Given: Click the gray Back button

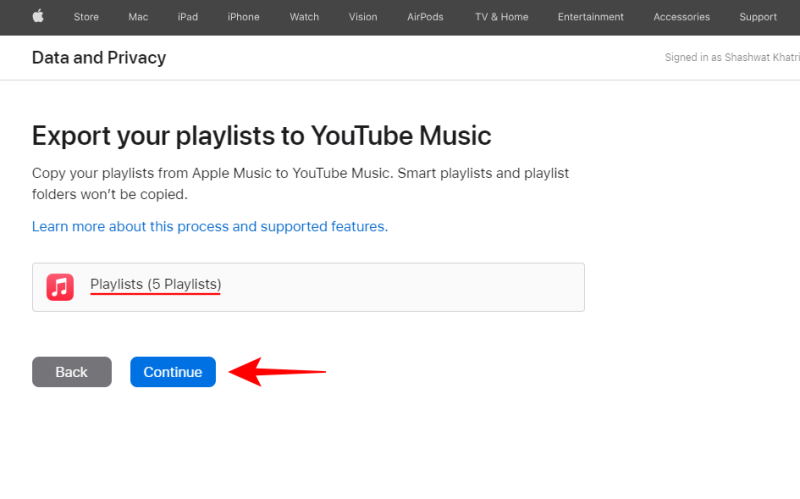Looking at the screenshot, I should (x=72, y=372).
